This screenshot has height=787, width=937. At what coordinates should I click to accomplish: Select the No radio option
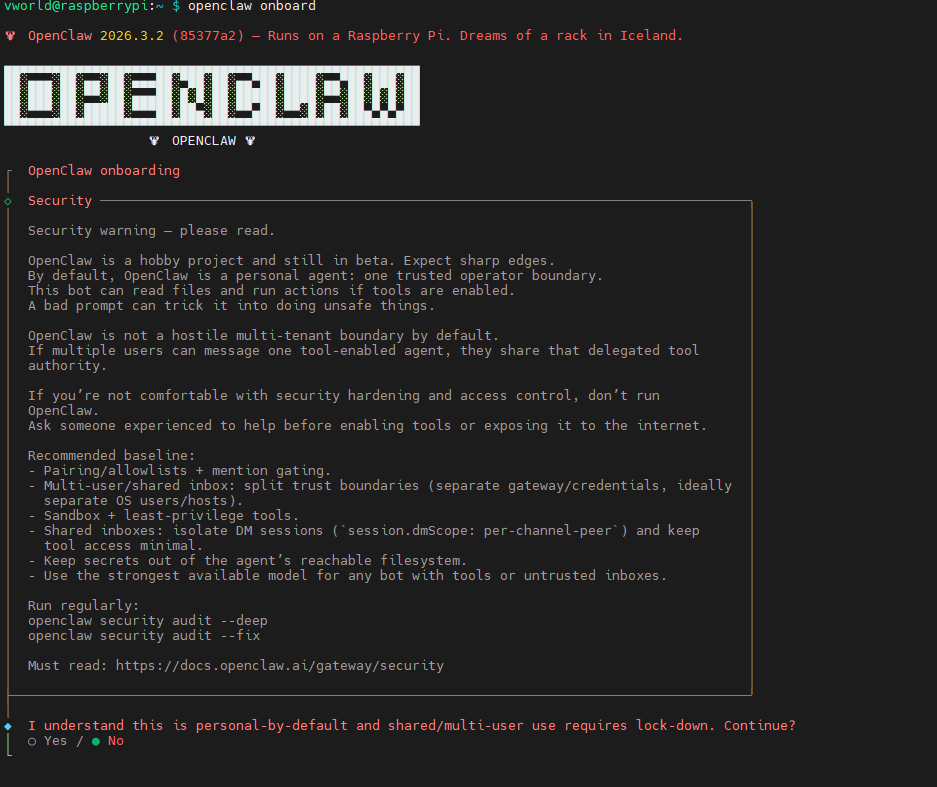[x=108, y=741]
